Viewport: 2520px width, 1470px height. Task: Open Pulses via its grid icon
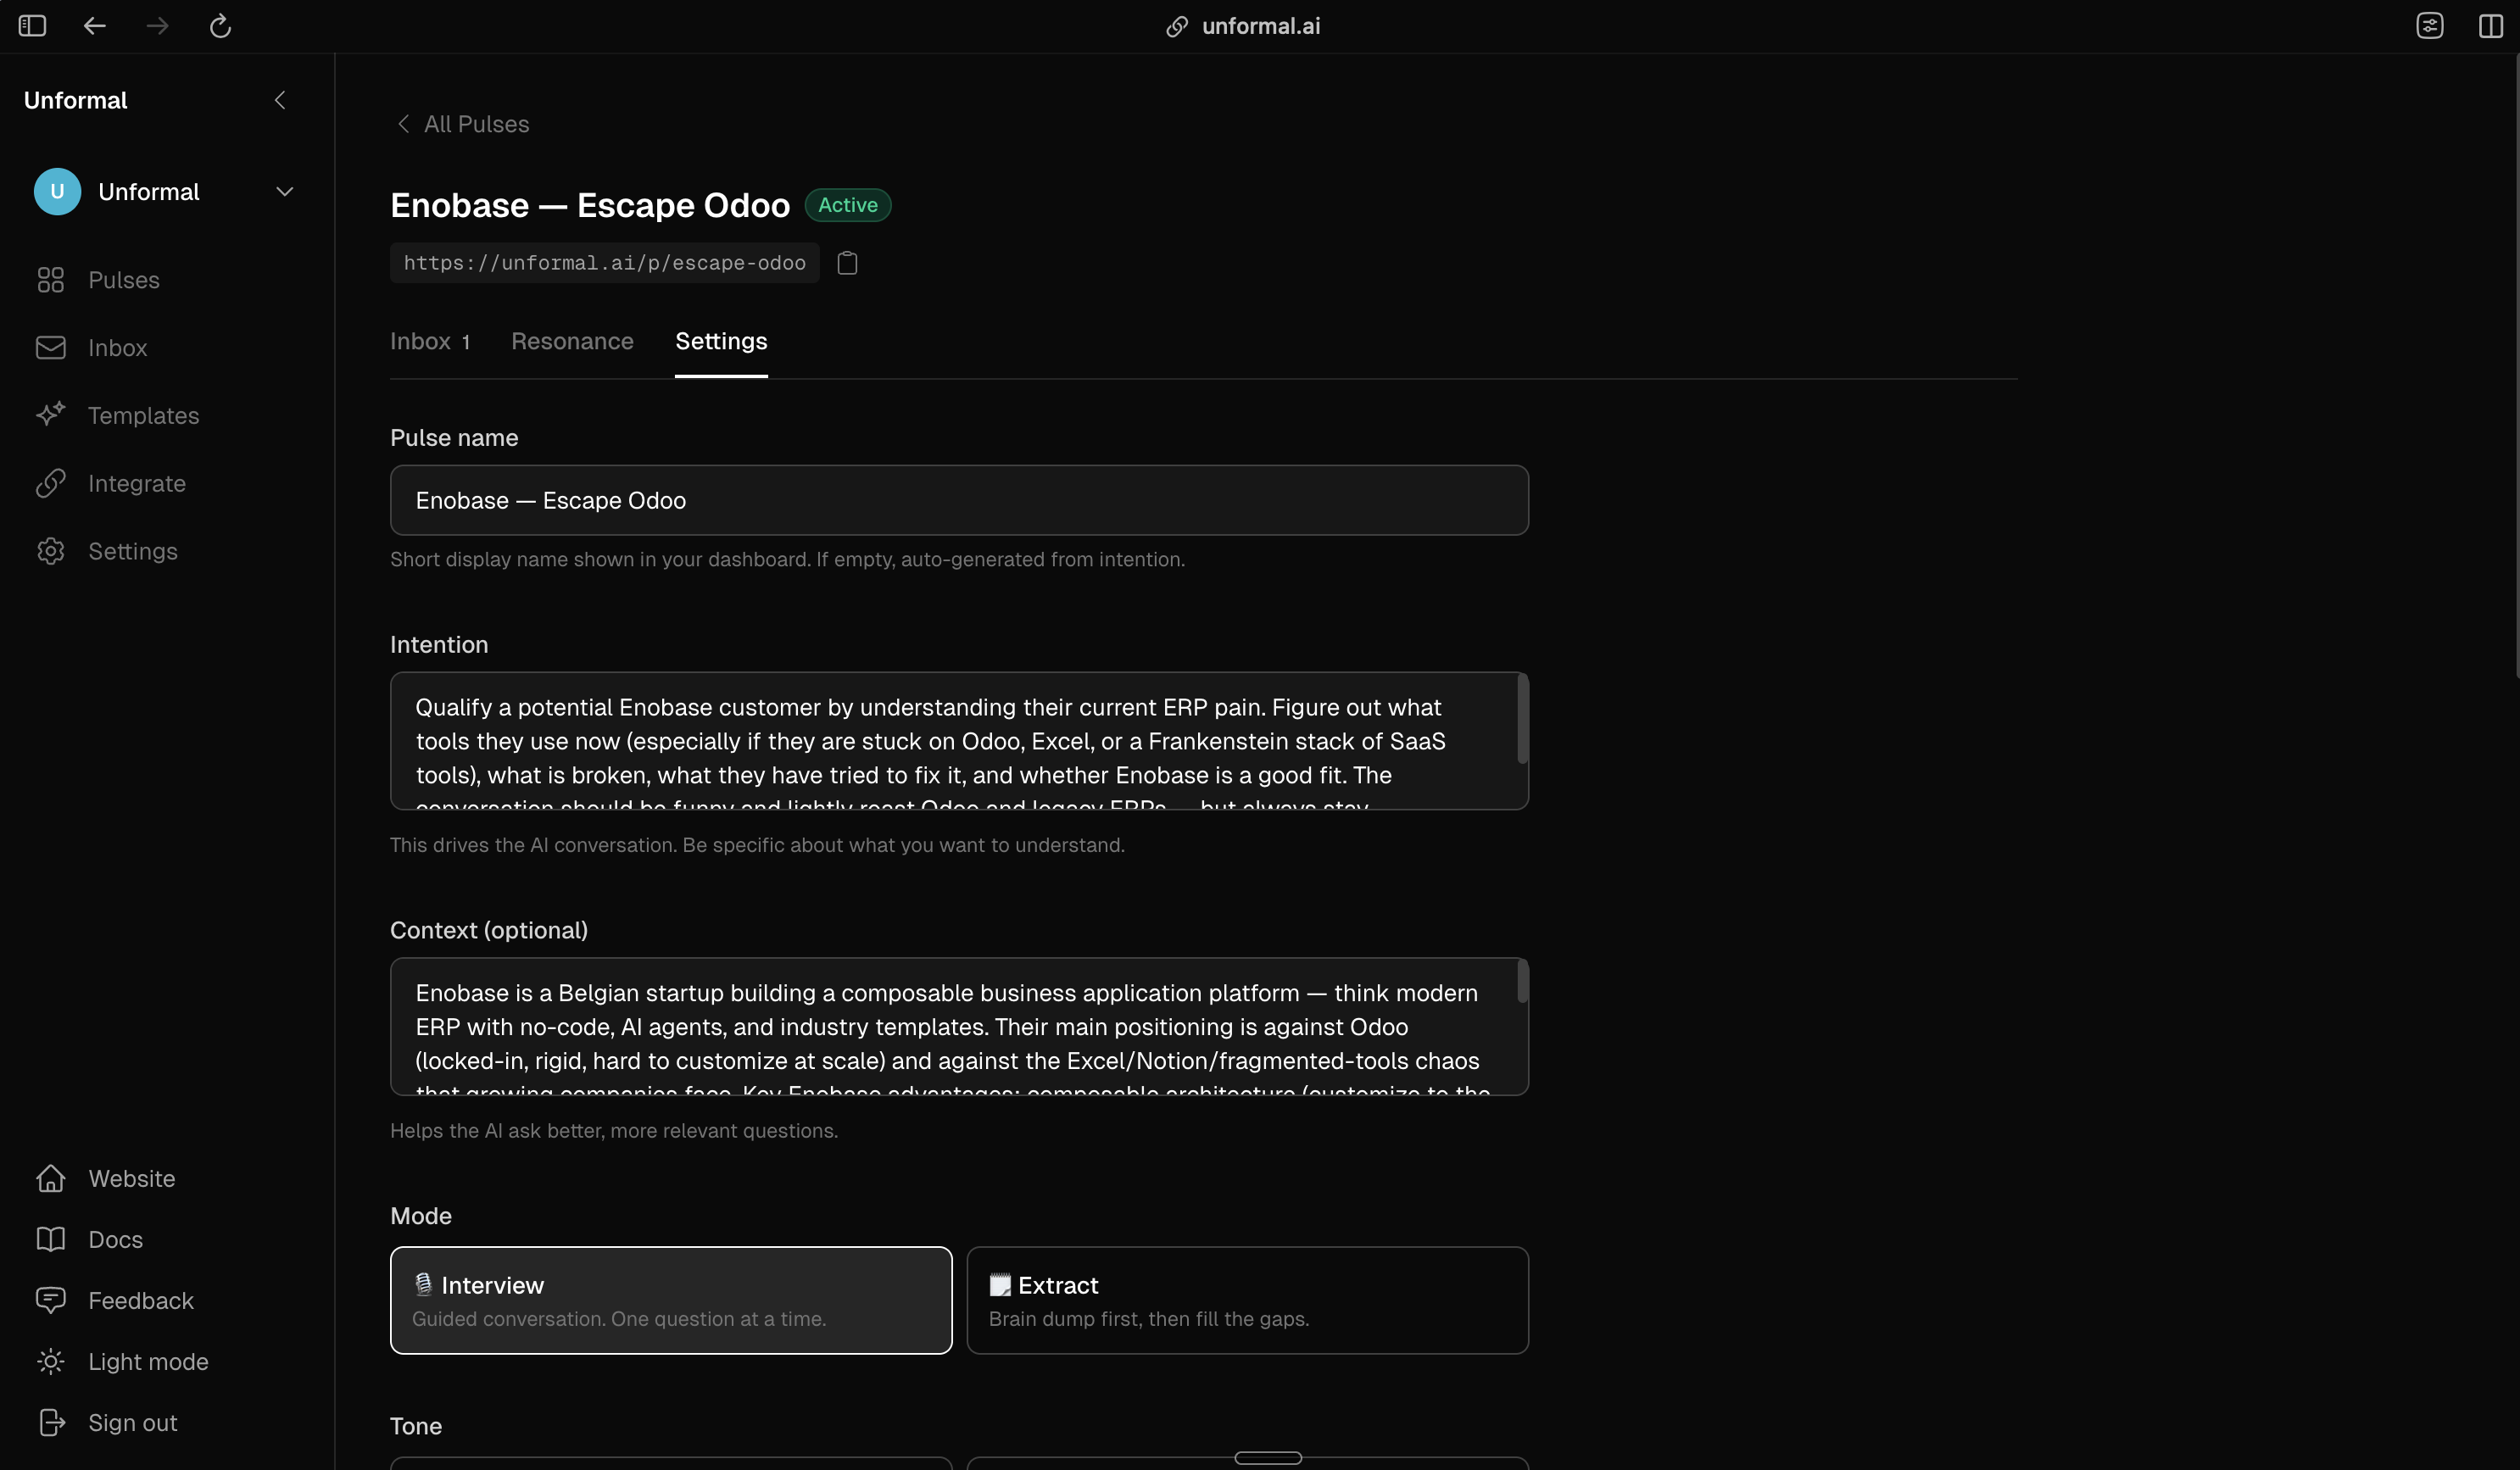pos(51,280)
